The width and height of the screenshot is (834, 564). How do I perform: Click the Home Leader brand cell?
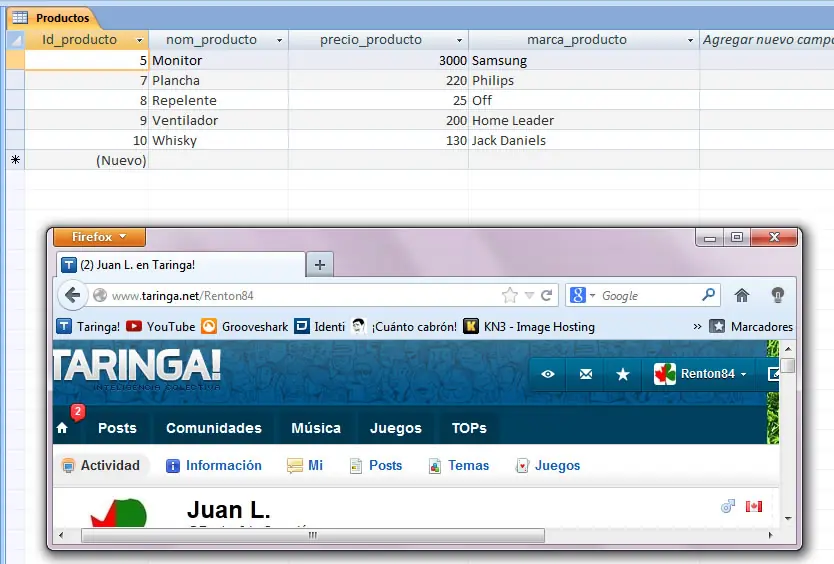584,120
